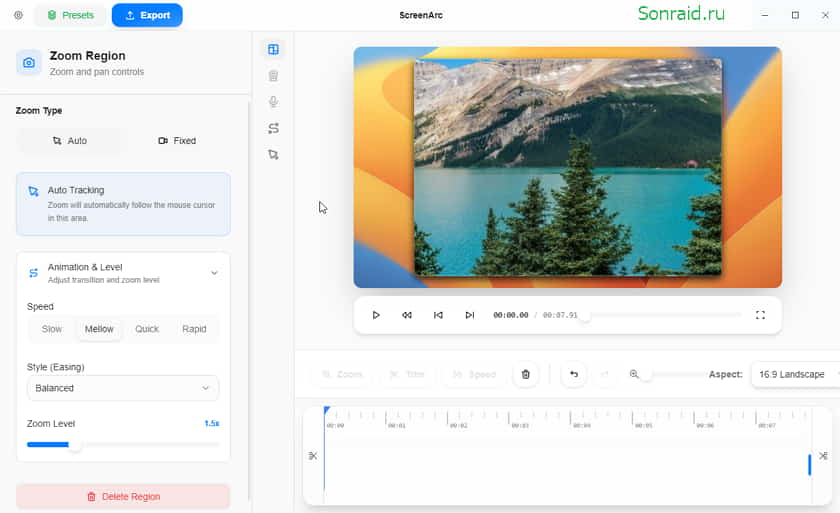Add a Zoom region from toolbar
Screen dimensions: 840x513
(x=343, y=374)
